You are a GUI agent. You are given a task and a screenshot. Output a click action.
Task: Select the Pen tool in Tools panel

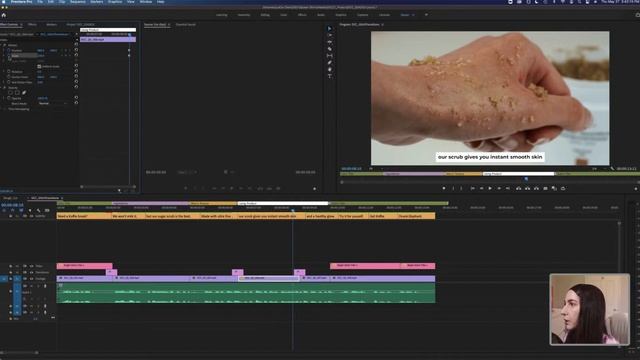[x=329, y=62]
